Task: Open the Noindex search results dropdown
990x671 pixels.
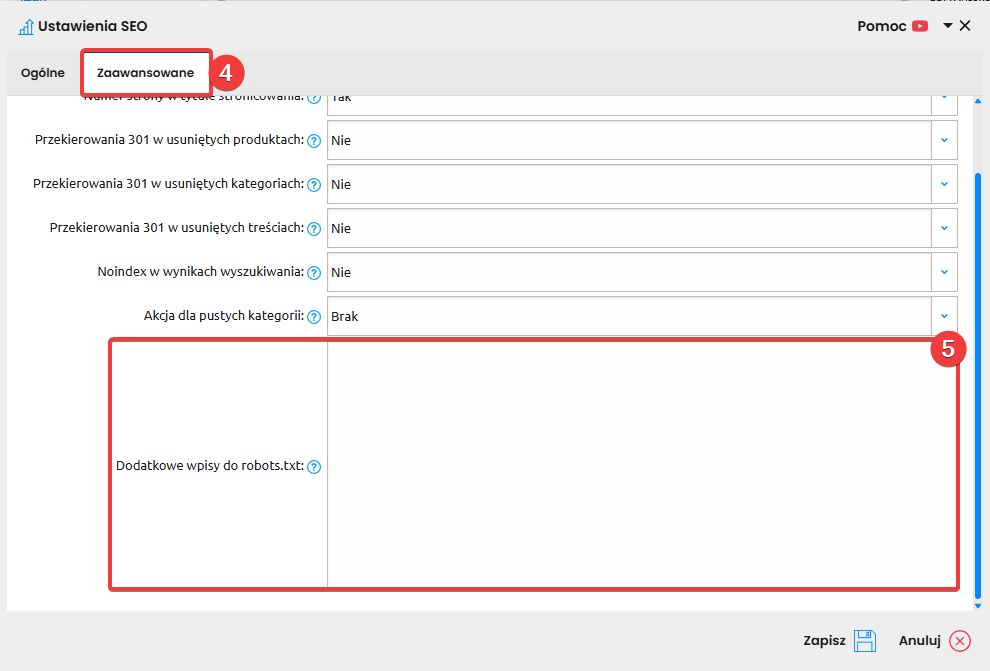Action: pyautogui.click(x=944, y=272)
